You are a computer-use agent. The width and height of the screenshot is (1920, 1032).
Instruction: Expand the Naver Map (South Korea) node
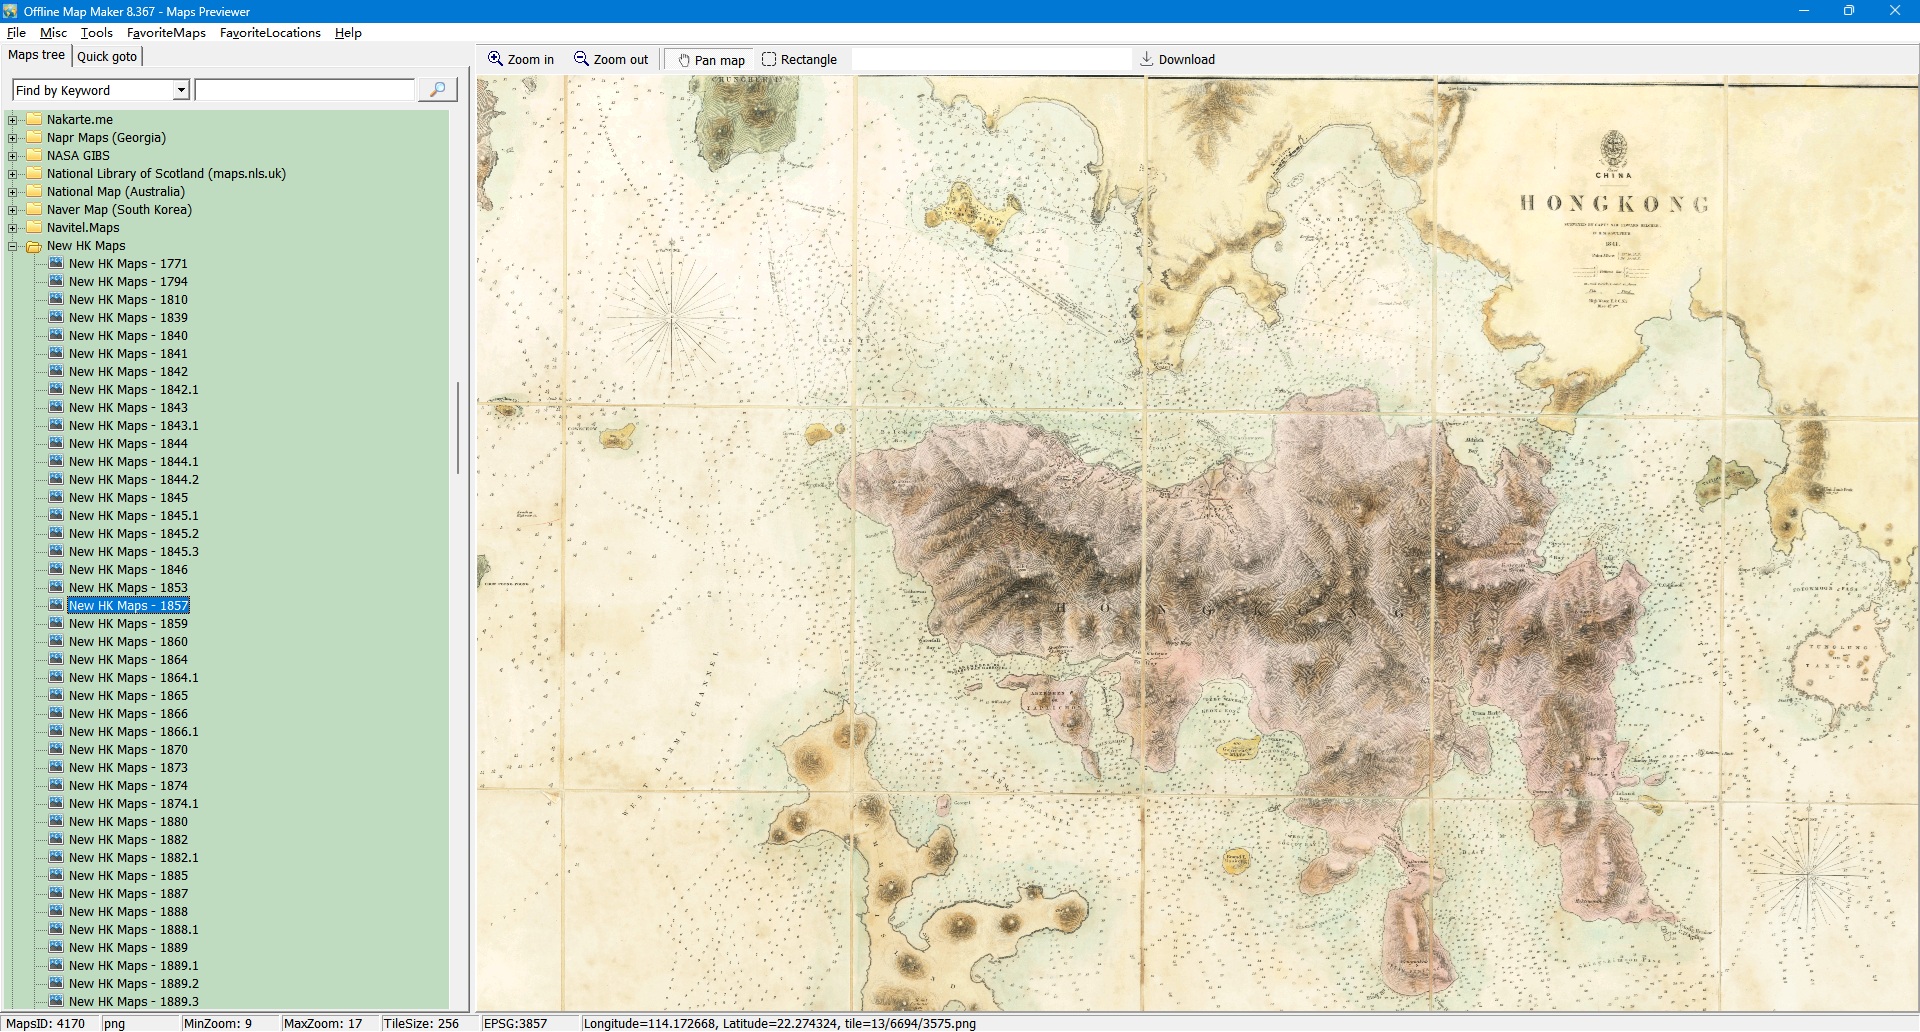pyautogui.click(x=13, y=210)
